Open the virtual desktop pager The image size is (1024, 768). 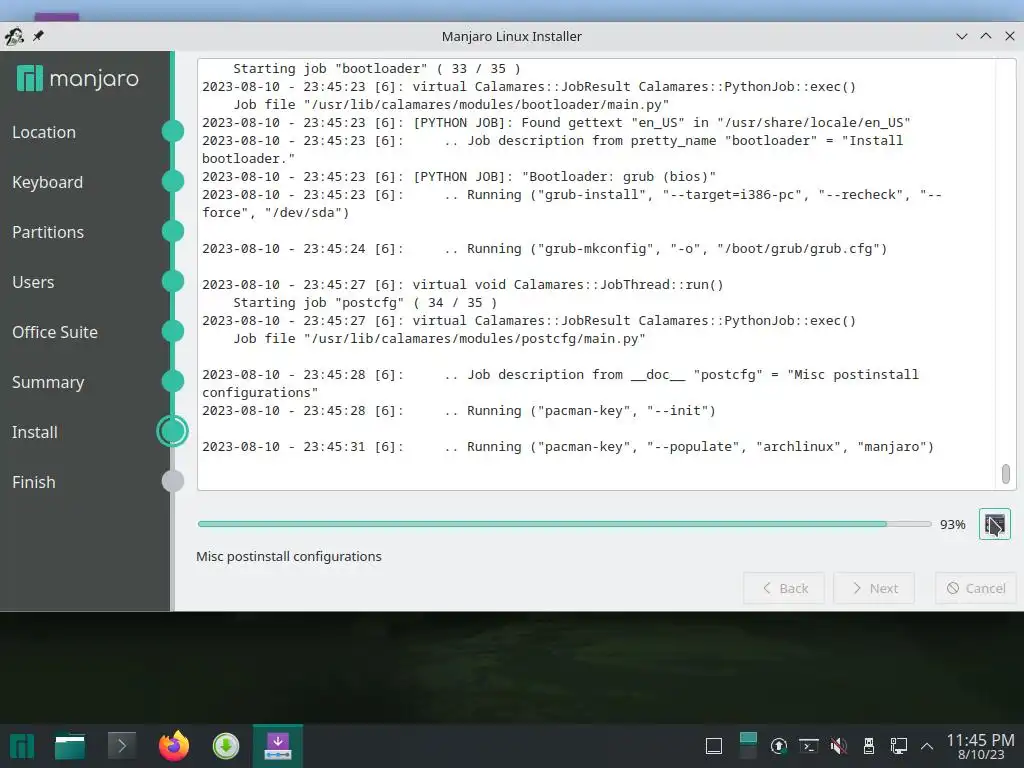coord(748,746)
